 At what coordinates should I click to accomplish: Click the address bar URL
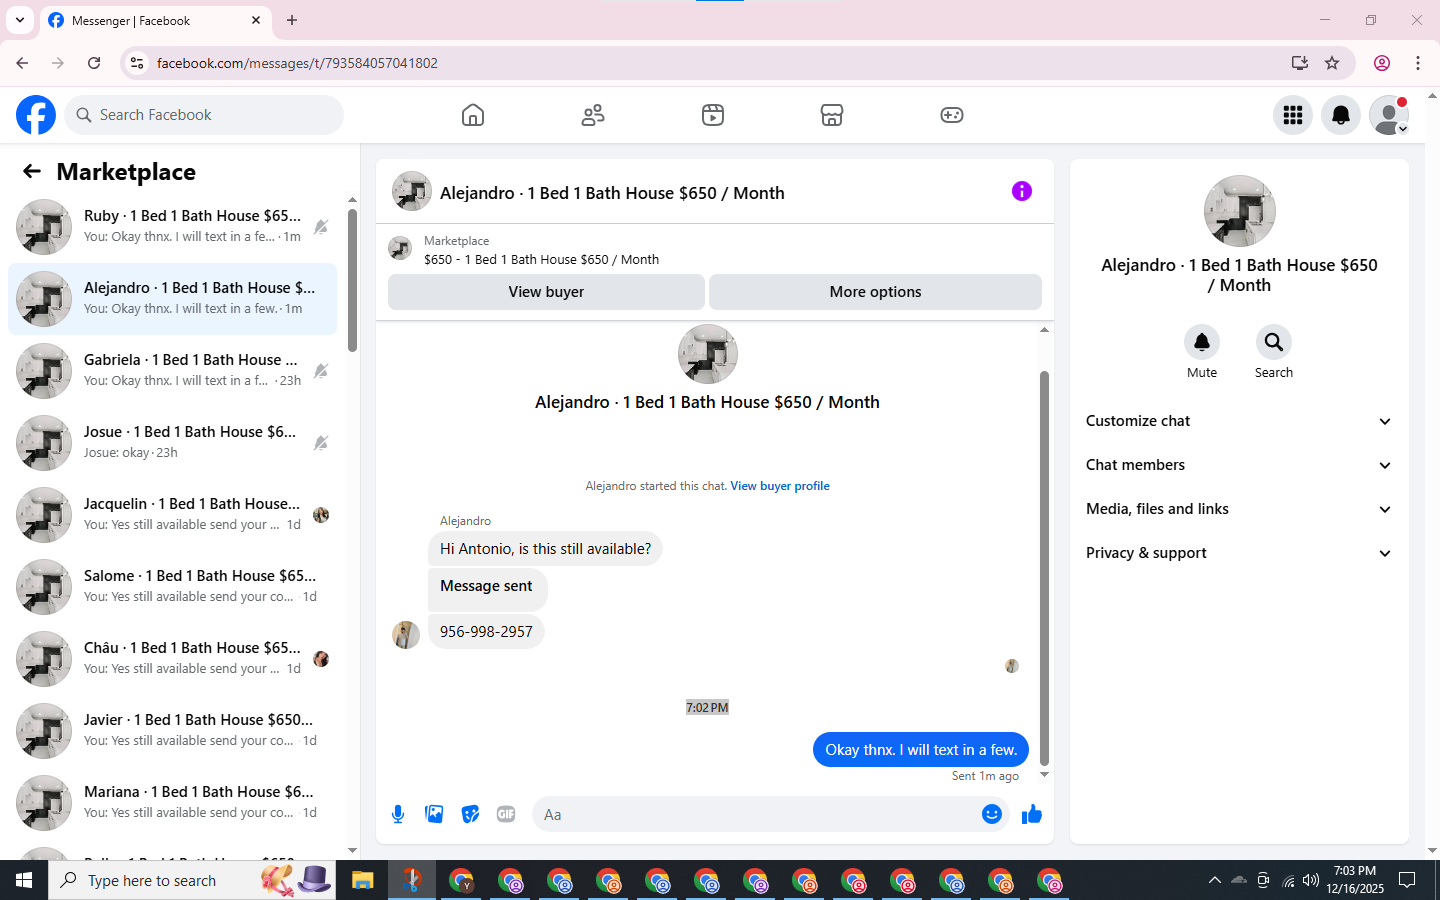[x=297, y=63]
